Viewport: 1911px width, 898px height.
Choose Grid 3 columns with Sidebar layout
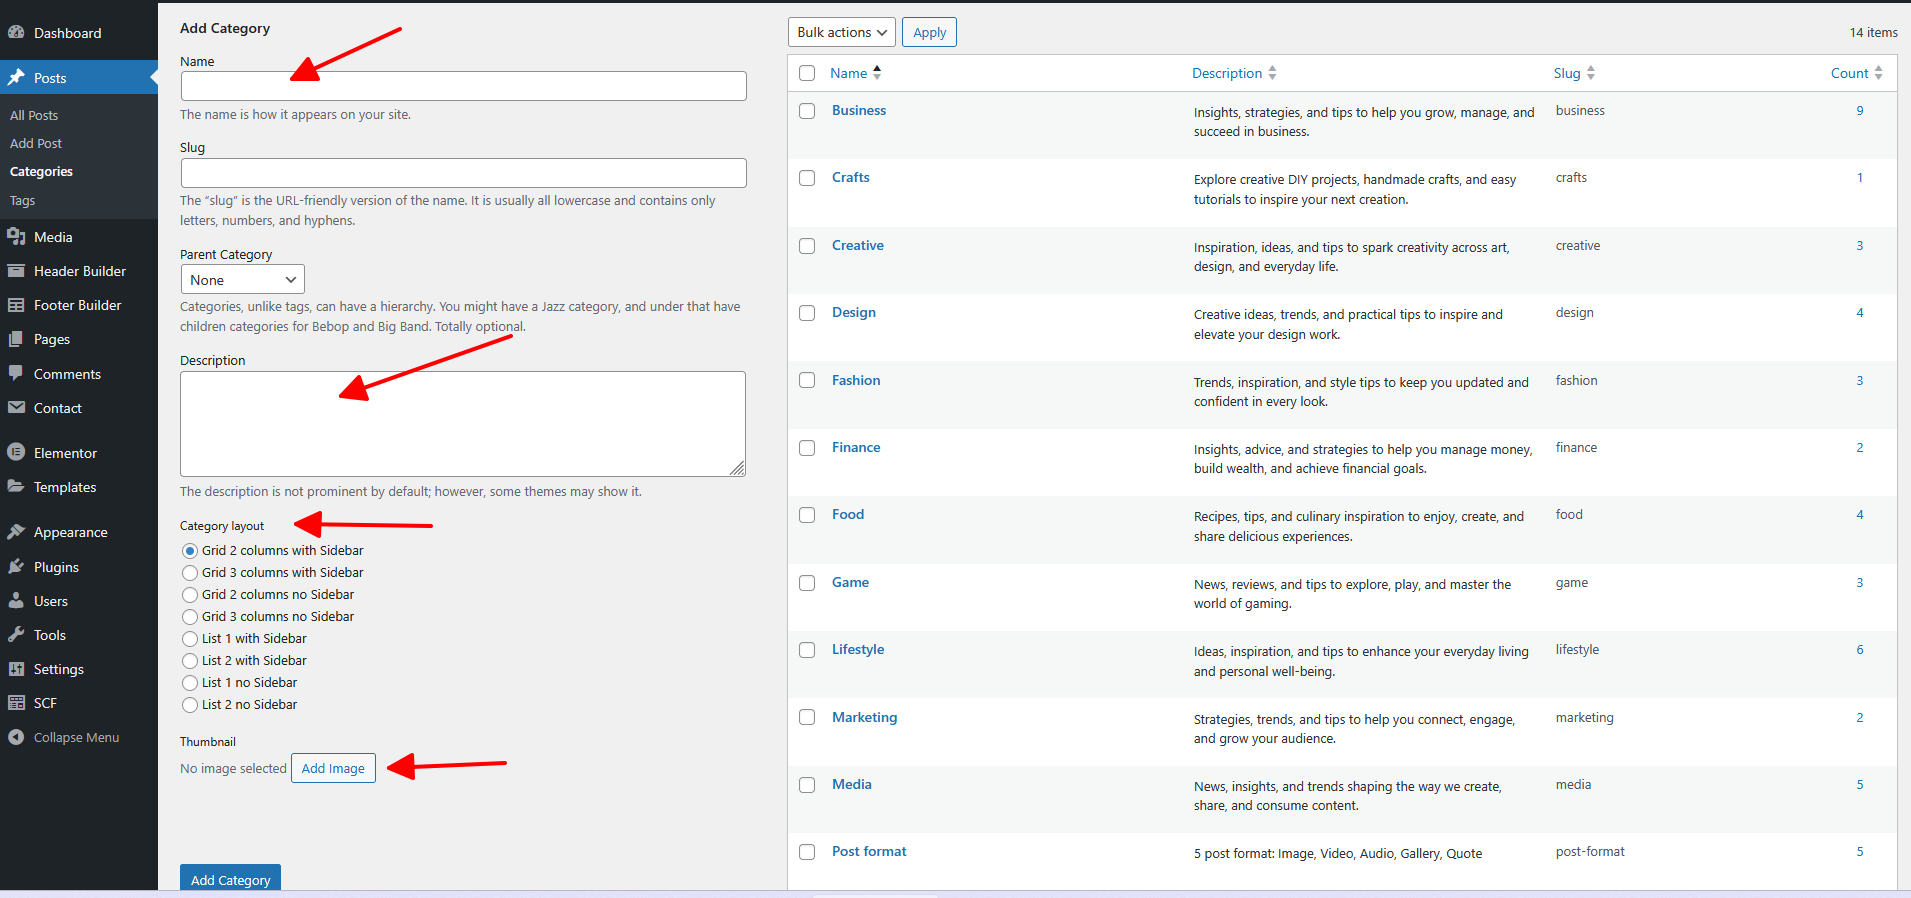point(190,573)
